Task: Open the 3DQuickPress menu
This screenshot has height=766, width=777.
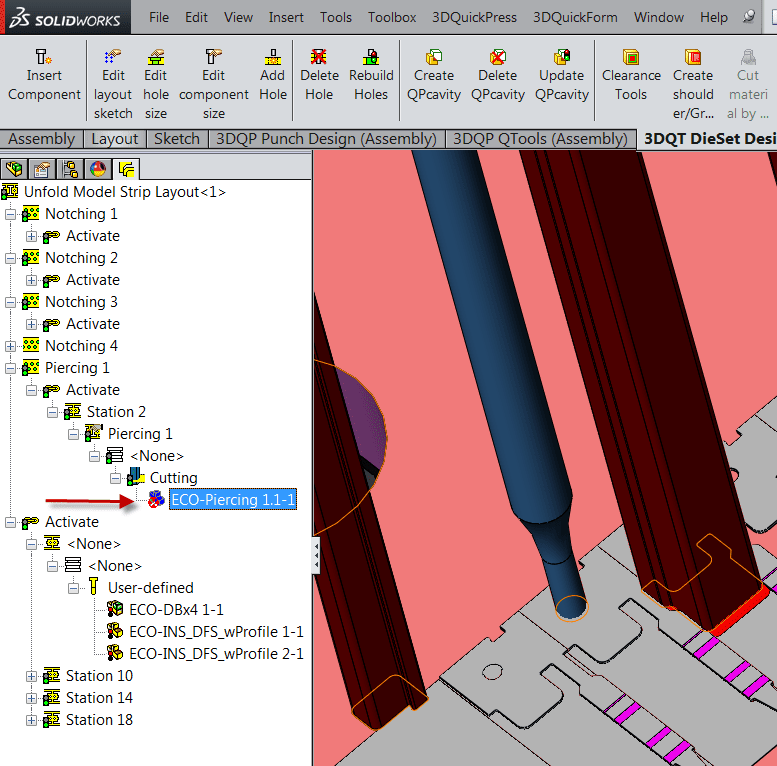Action: point(474,17)
